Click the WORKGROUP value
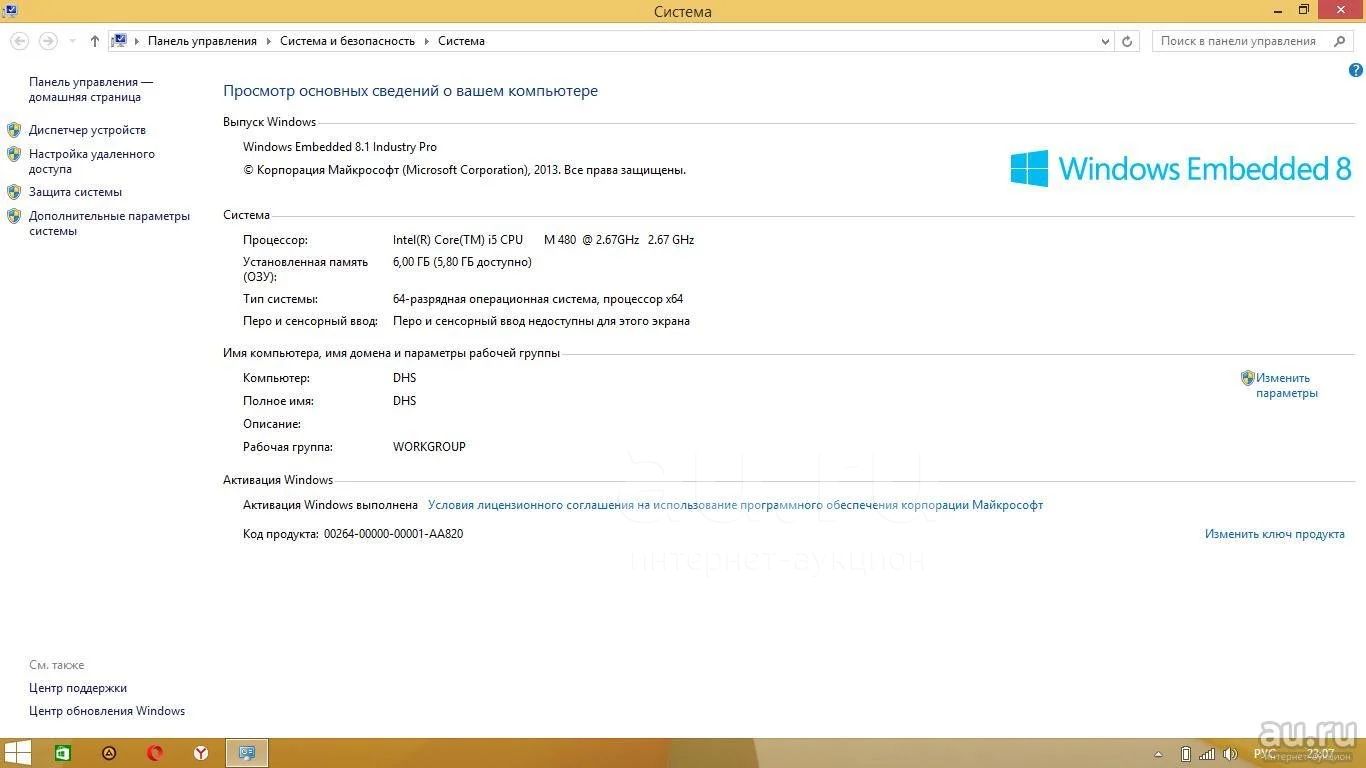Image resolution: width=1366 pixels, height=768 pixels. 429,447
